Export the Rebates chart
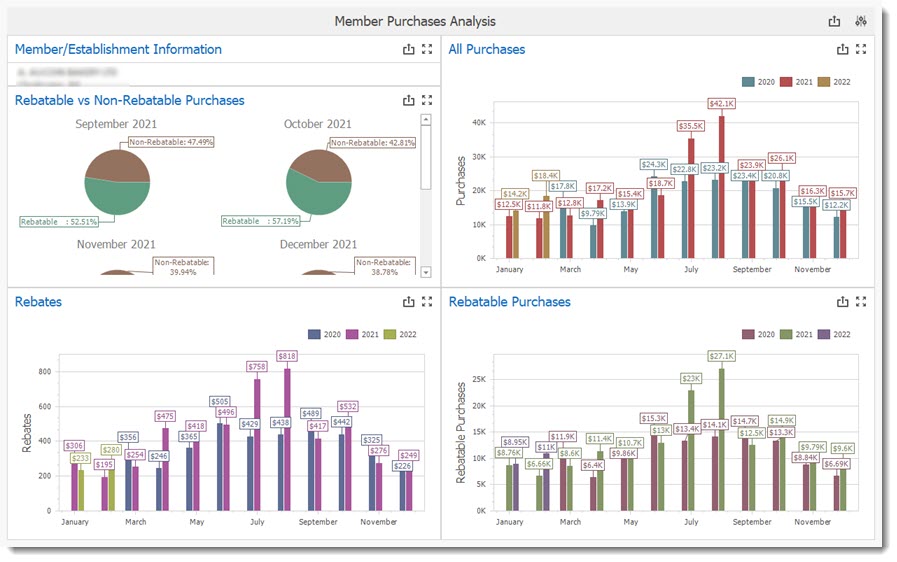 (408, 302)
